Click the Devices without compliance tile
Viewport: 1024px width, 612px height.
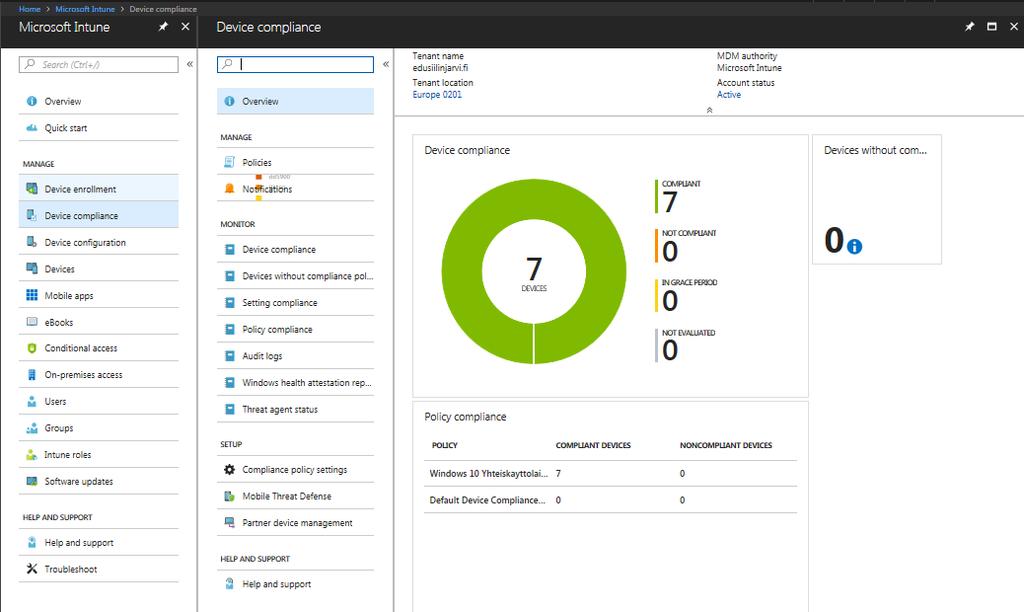click(876, 199)
